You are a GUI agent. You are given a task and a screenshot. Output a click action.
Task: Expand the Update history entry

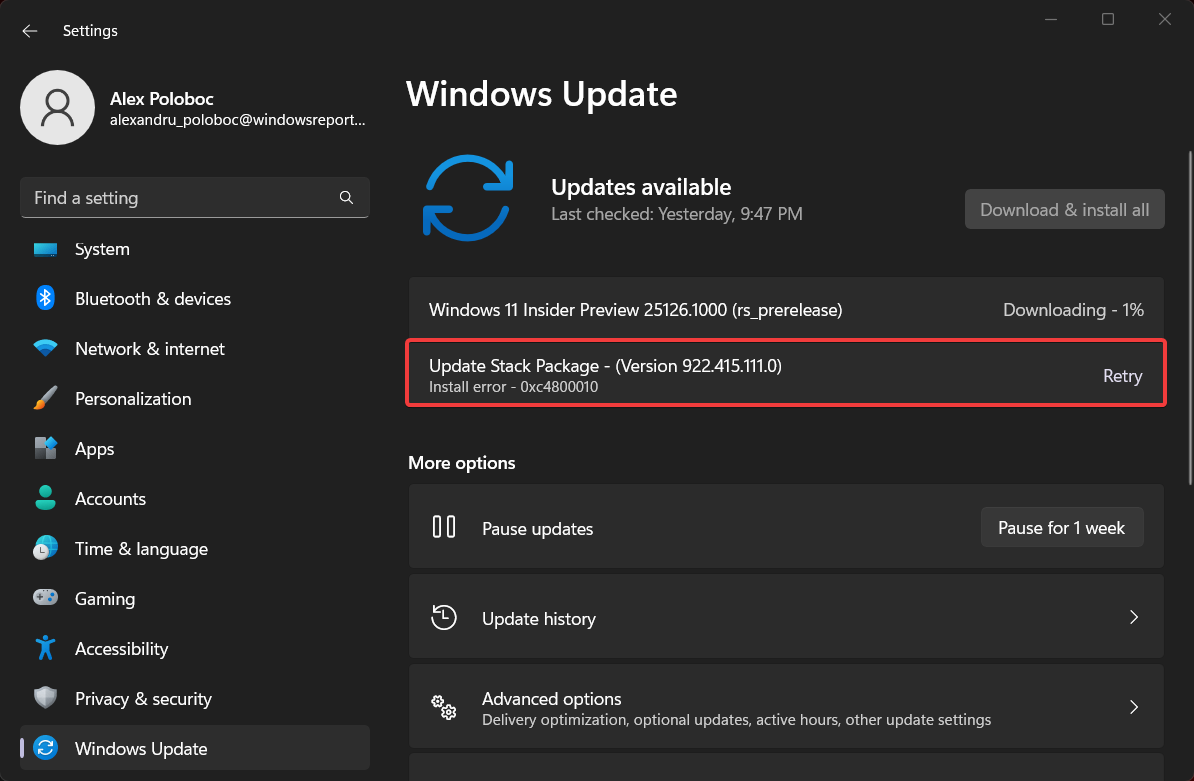click(1133, 617)
